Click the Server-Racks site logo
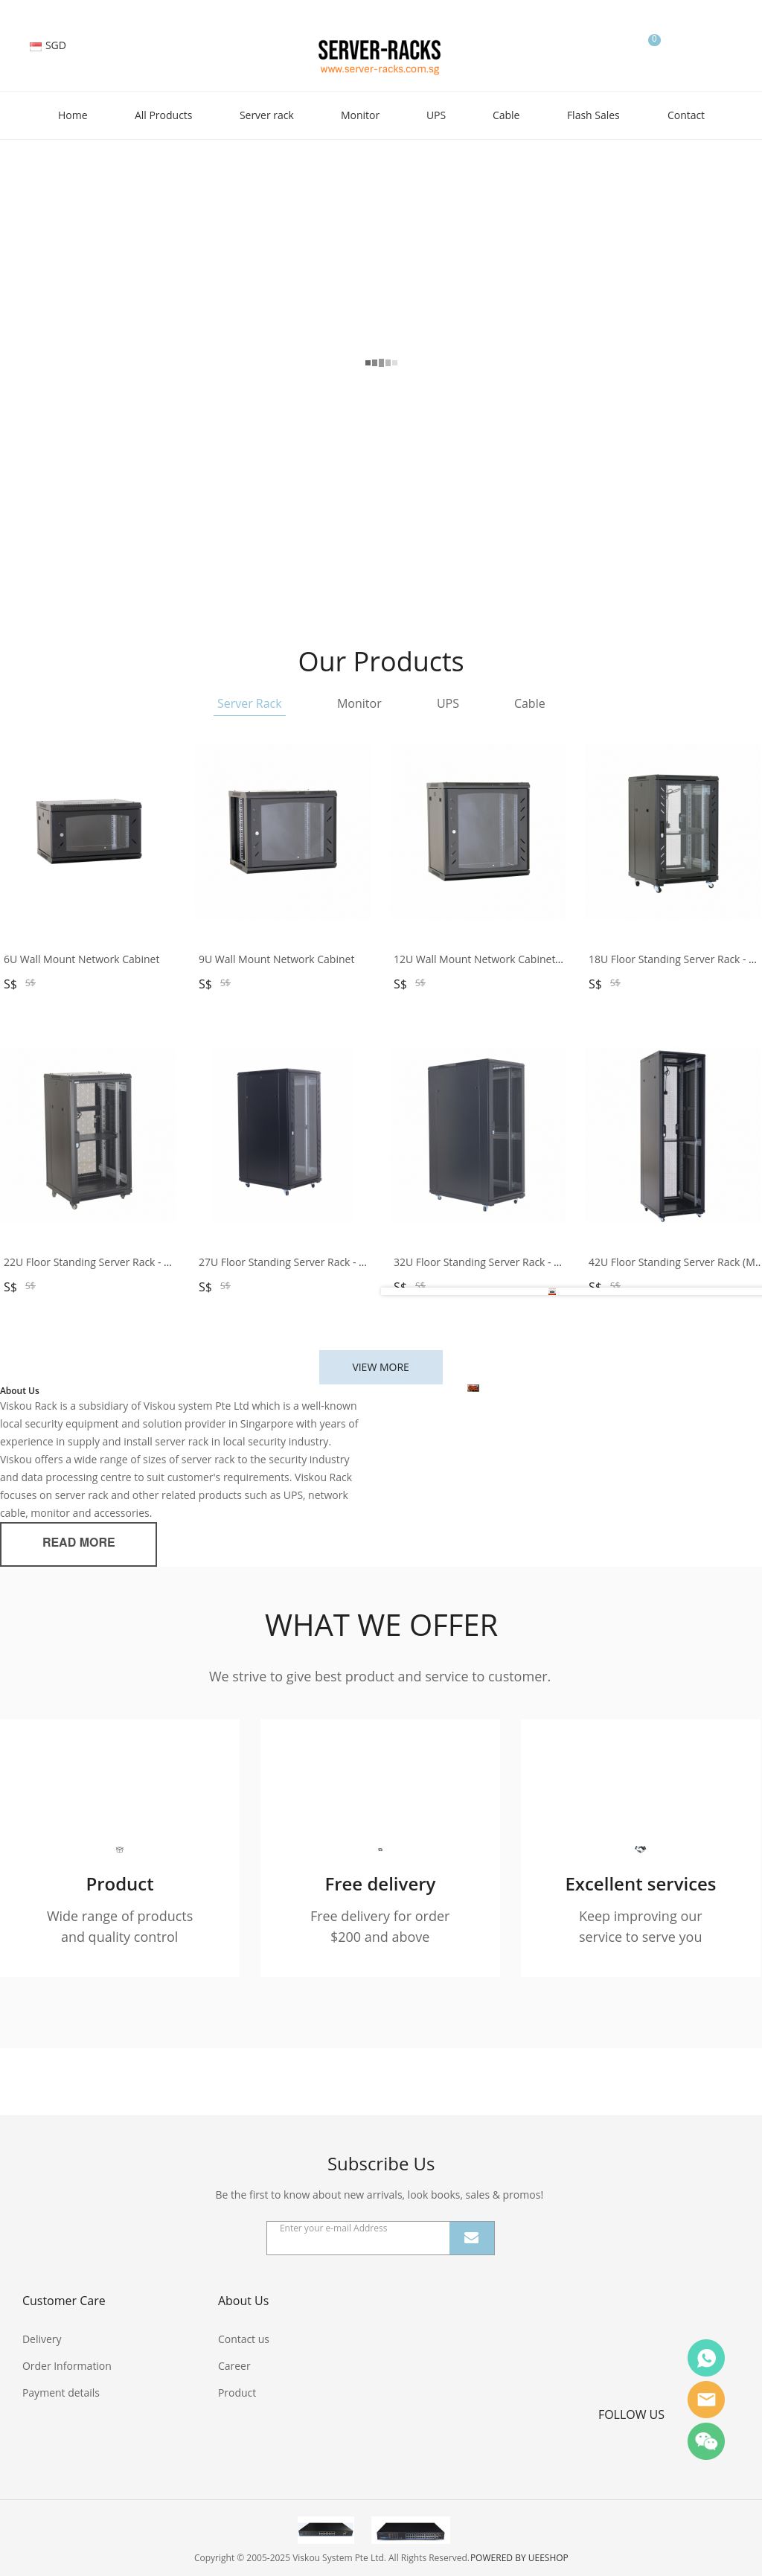762x2576 pixels. (x=380, y=56)
